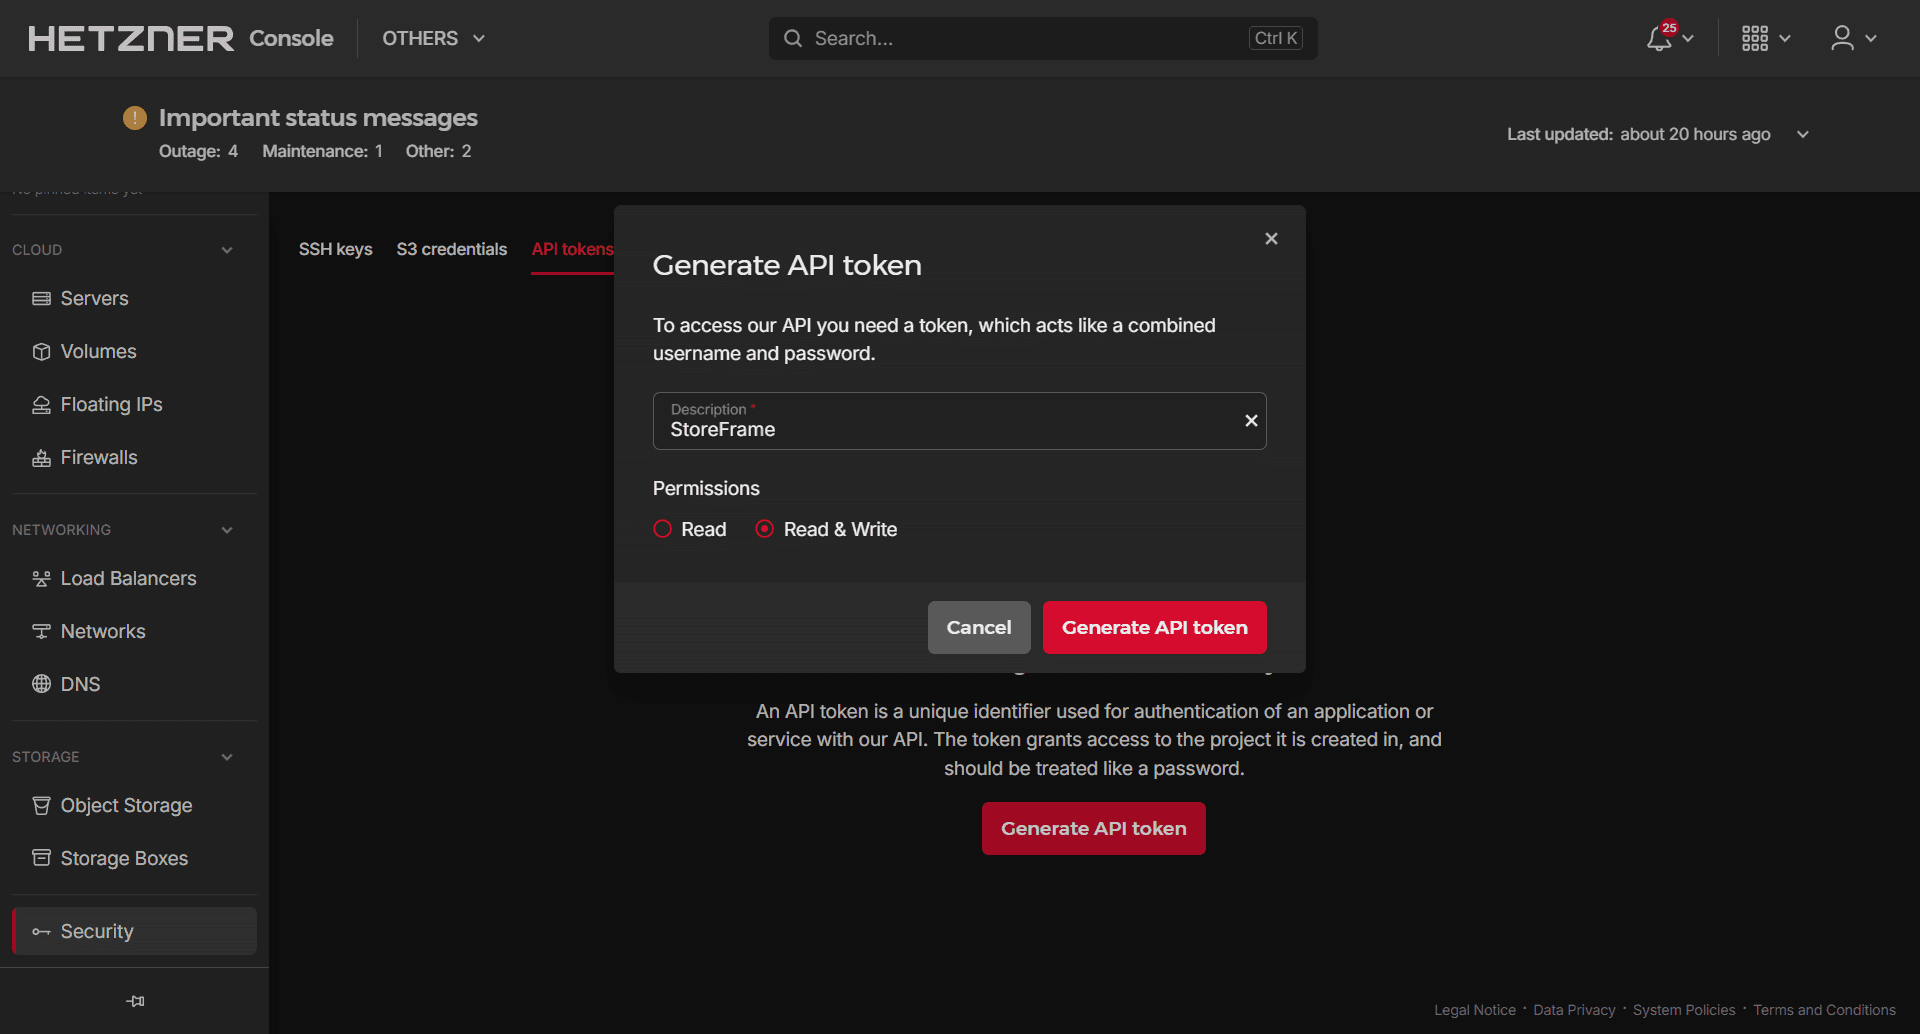Select the API tokens tab
This screenshot has width=1920, height=1034.
(572, 249)
